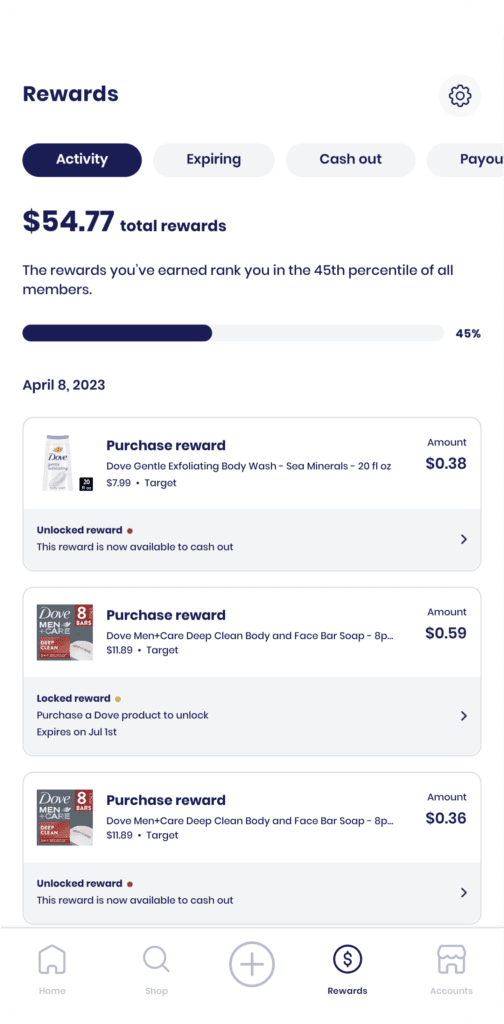Go to the Home tab icon

[x=52, y=960]
